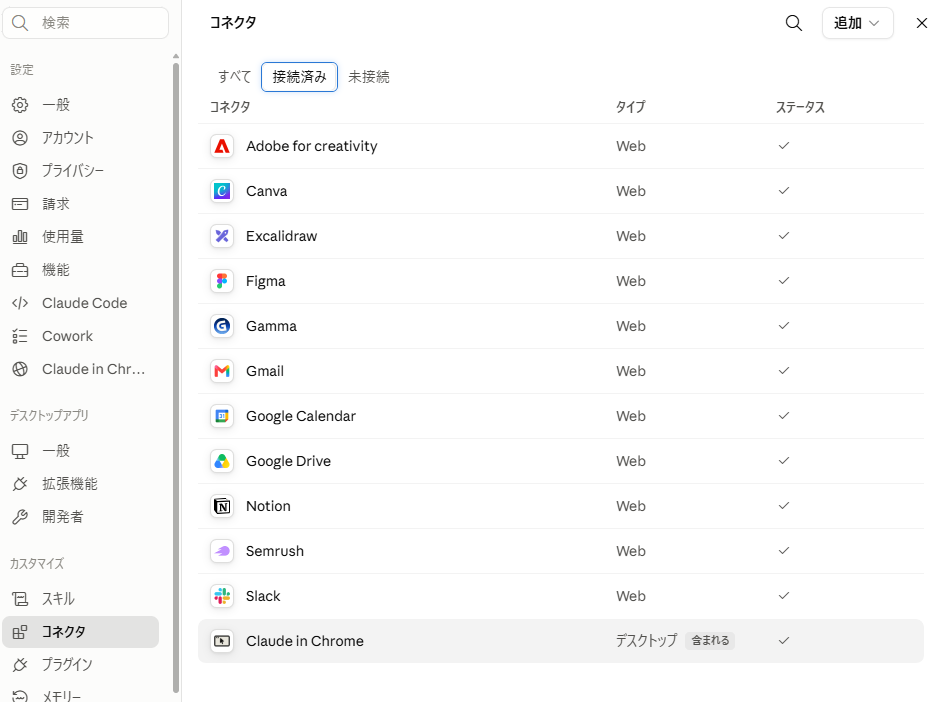Screen dimensions: 934x702
Task: Click the magnifier icon next to 追加
Action: point(793,23)
